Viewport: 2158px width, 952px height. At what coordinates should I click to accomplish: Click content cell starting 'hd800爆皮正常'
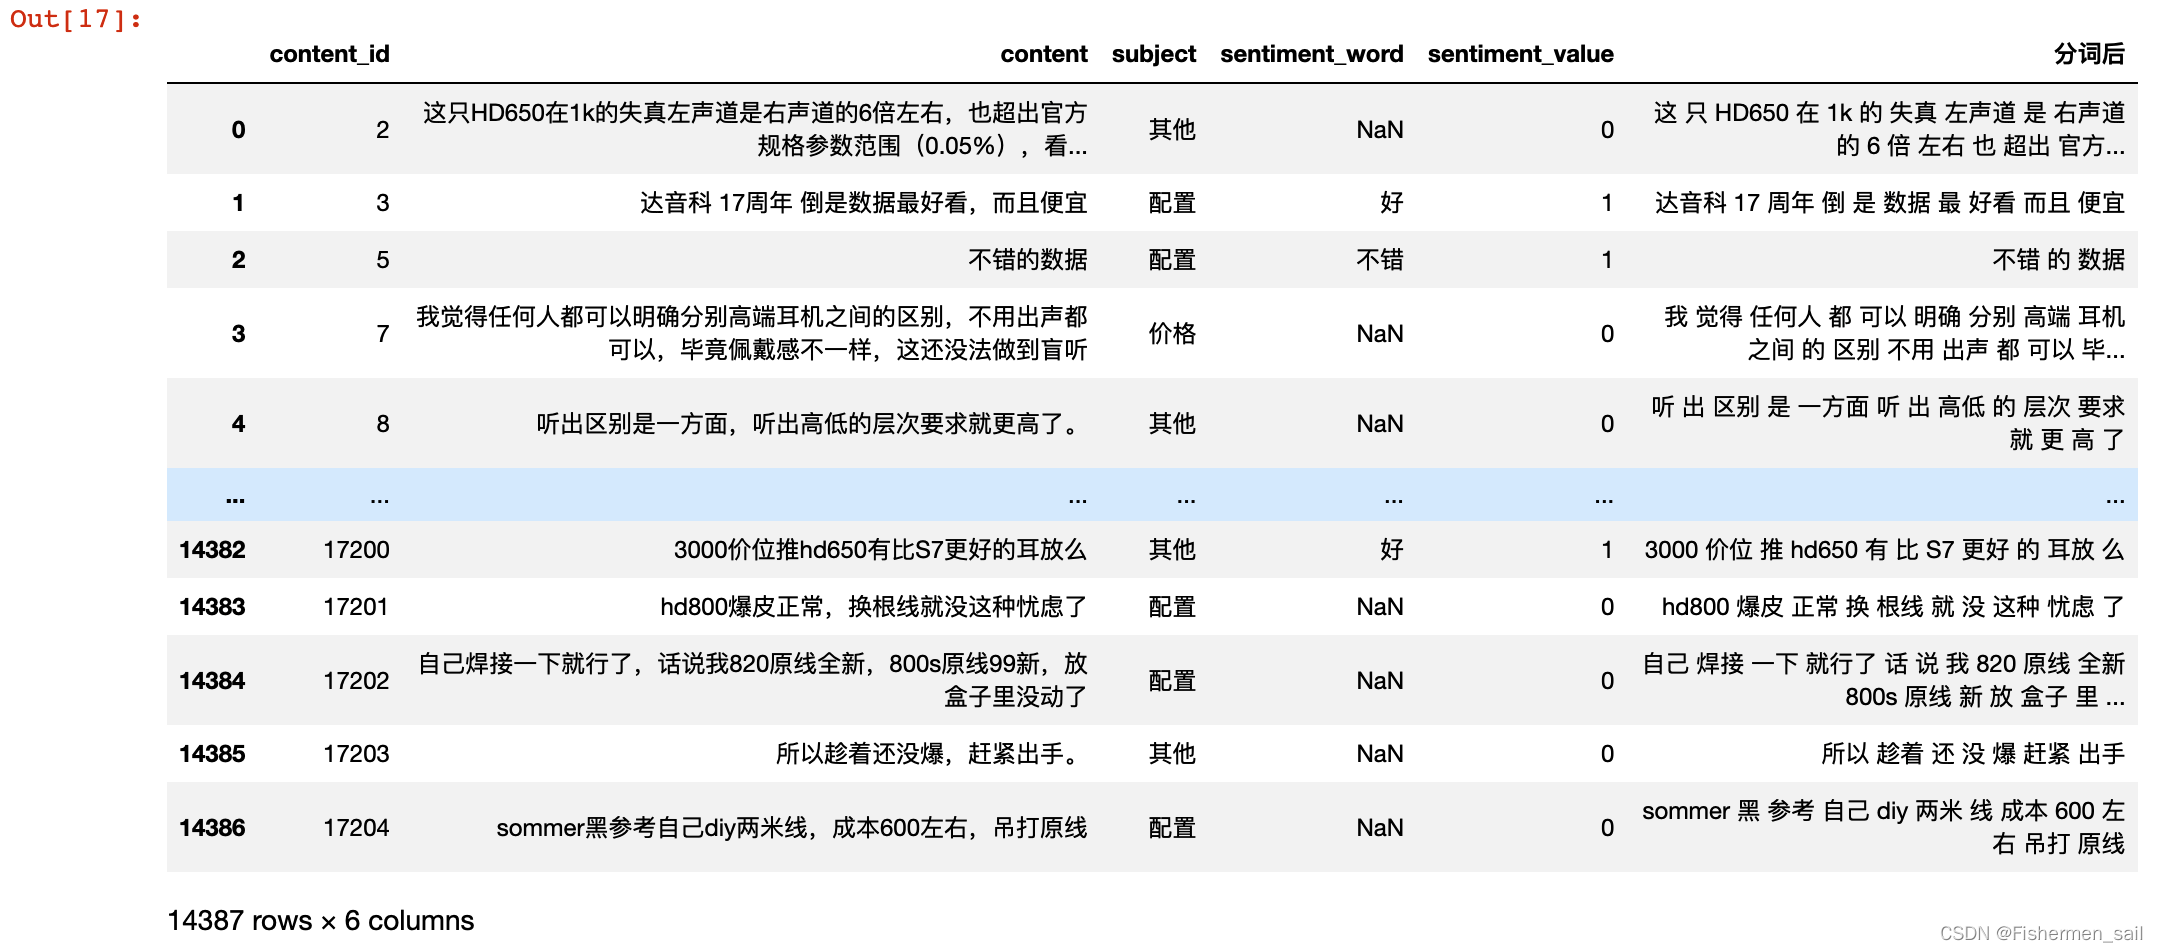tap(873, 607)
